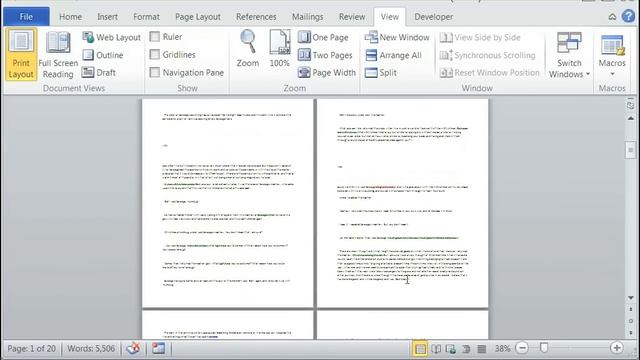The image size is (640, 360).
Task: Click the Select Browse Object button
Action: pos(631,321)
